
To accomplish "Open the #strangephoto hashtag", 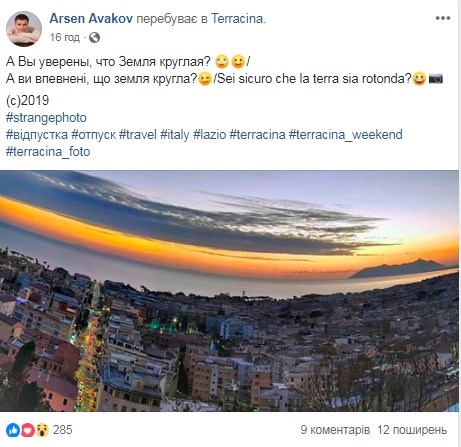I will click(46, 118).
